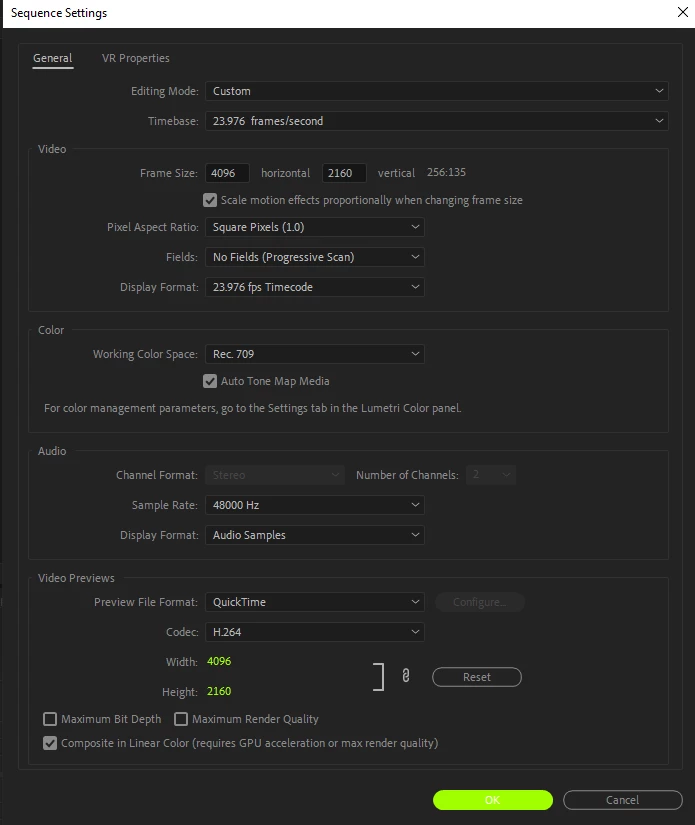This screenshot has height=825, width=695.
Task: Open the Editing Mode dropdown
Action: (437, 91)
